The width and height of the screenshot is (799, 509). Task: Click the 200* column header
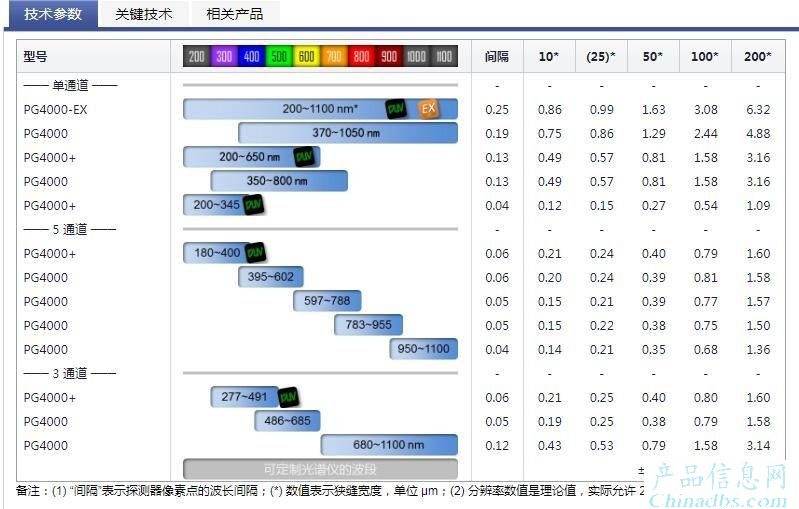[758, 57]
